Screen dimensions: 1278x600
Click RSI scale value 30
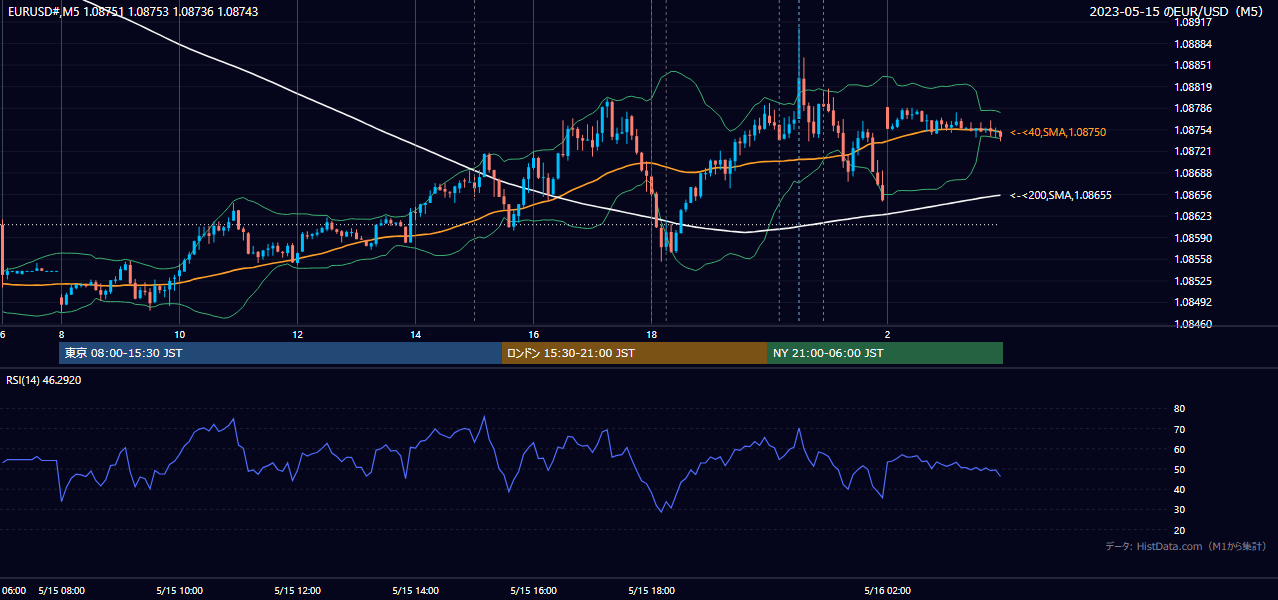[x=1180, y=510]
